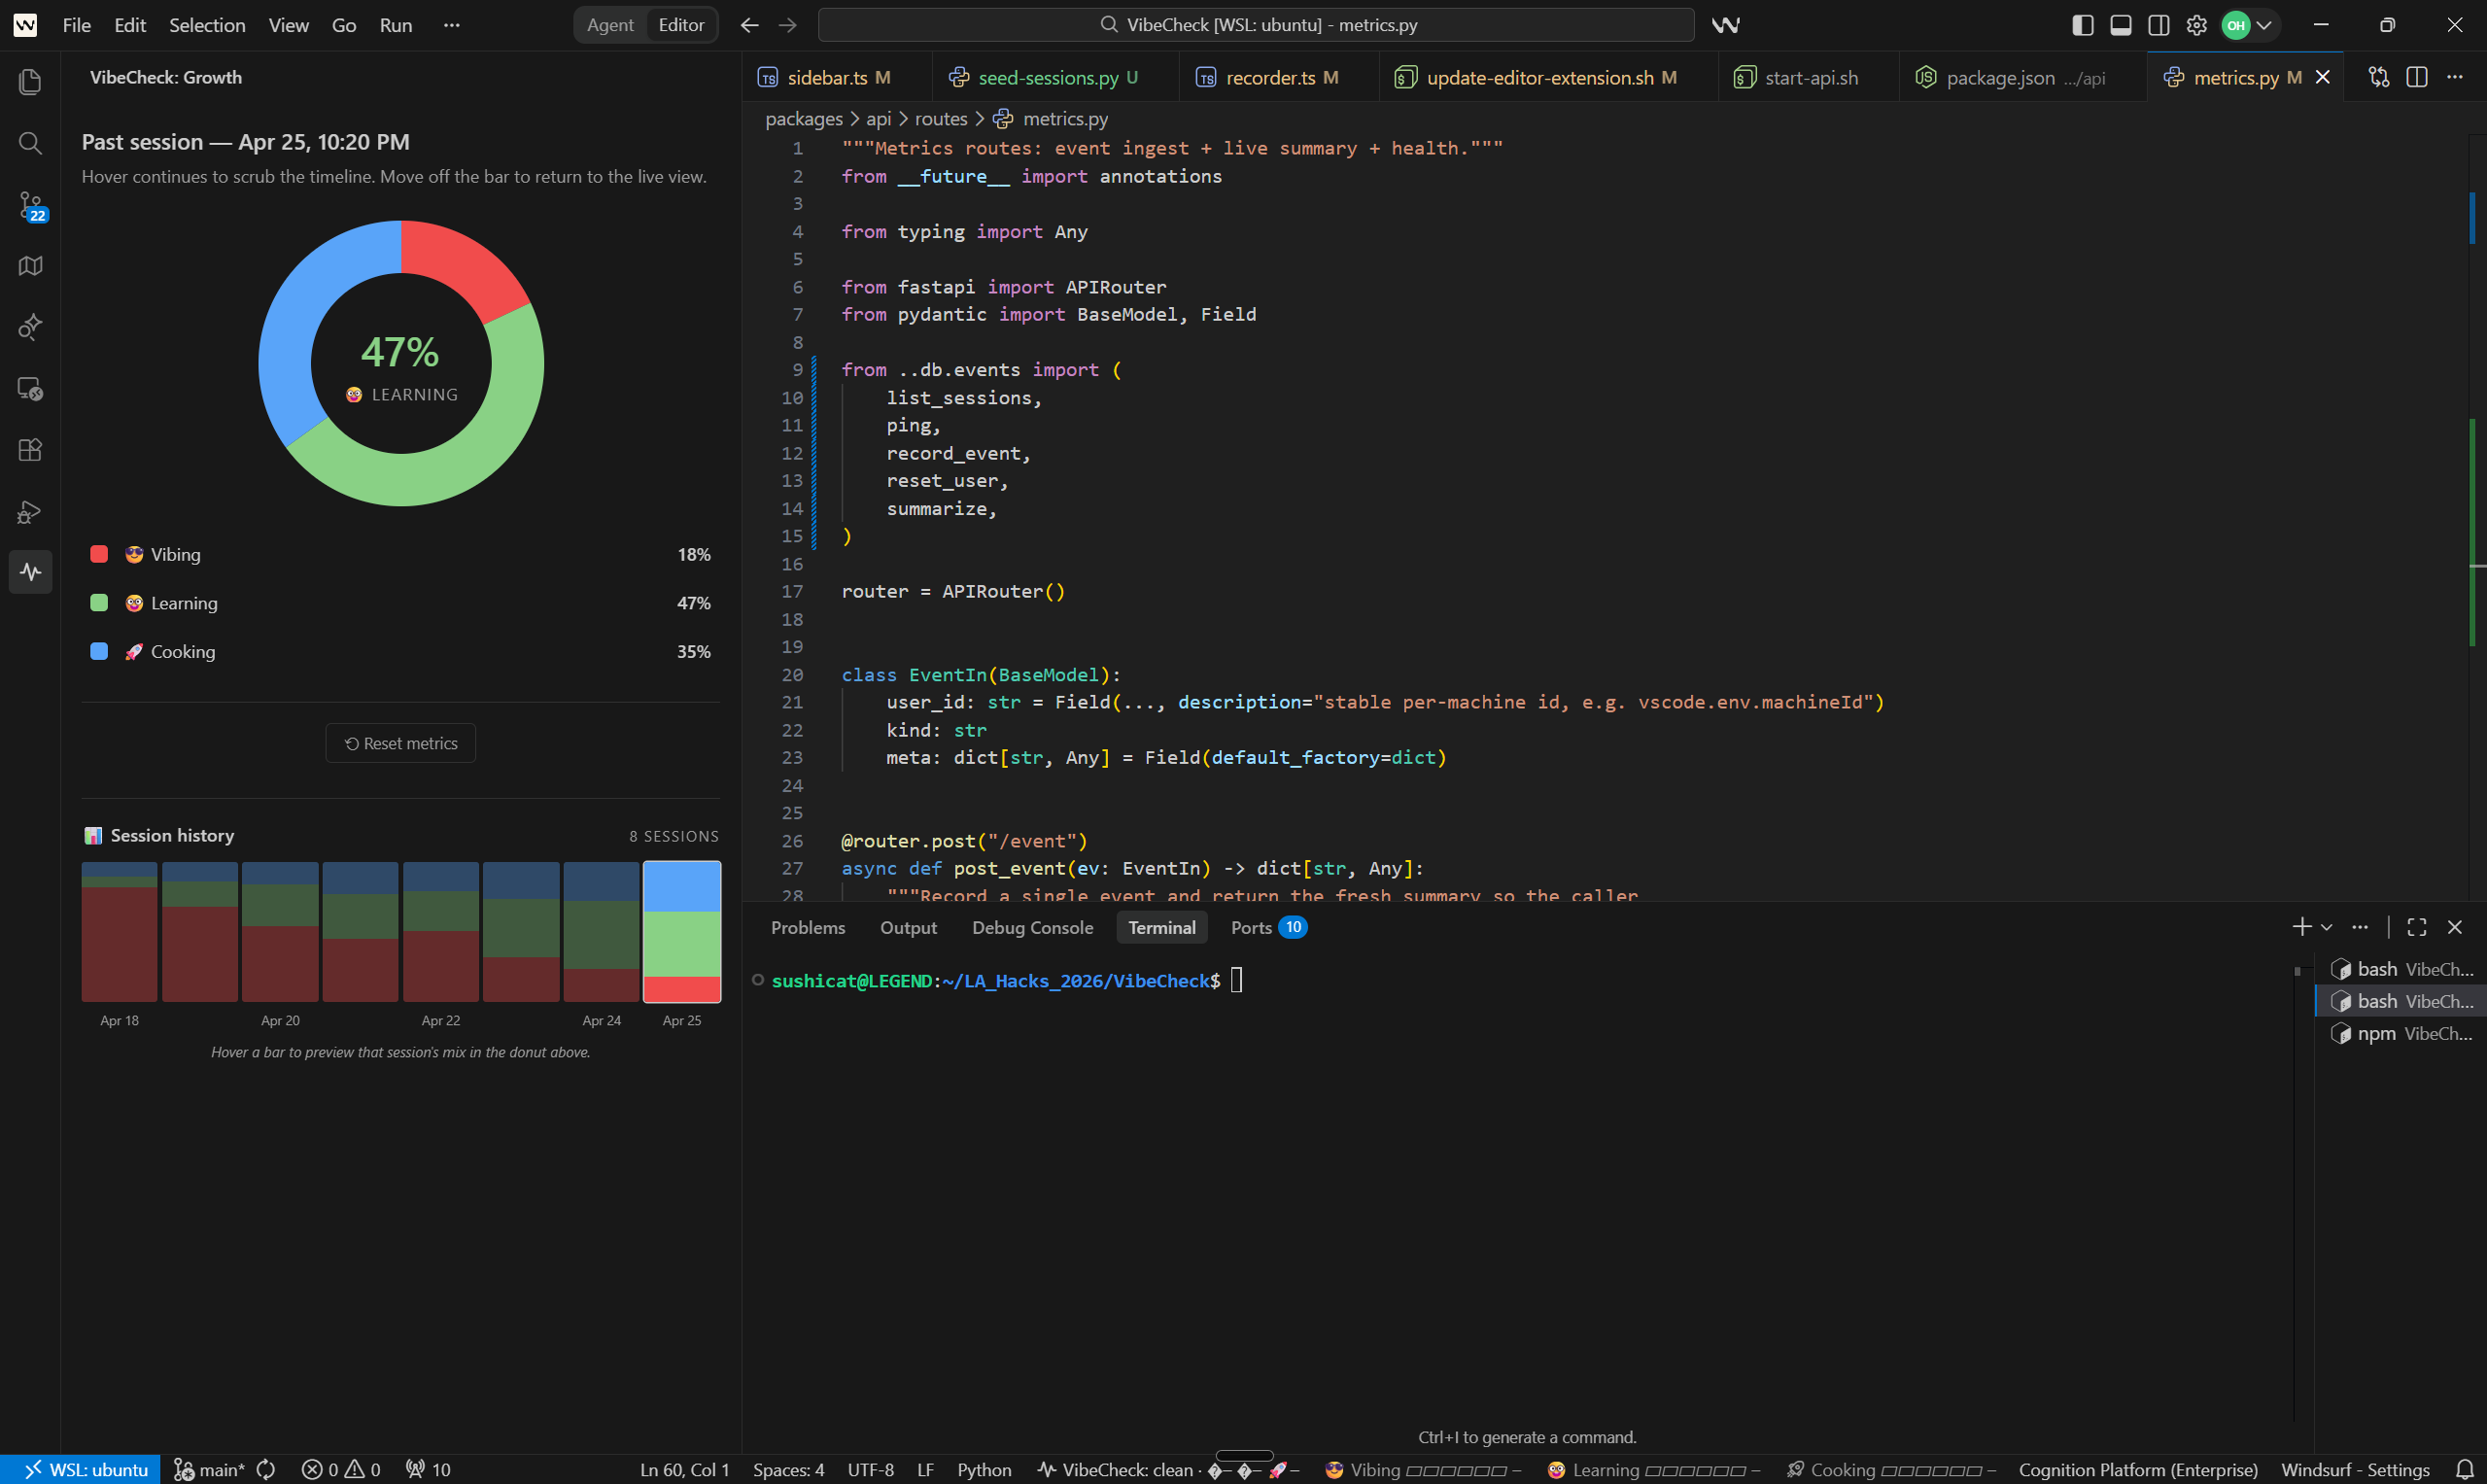Expand the title bar overflow menu dots
The image size is (2487, 1484).
click(x=452, y=25)
